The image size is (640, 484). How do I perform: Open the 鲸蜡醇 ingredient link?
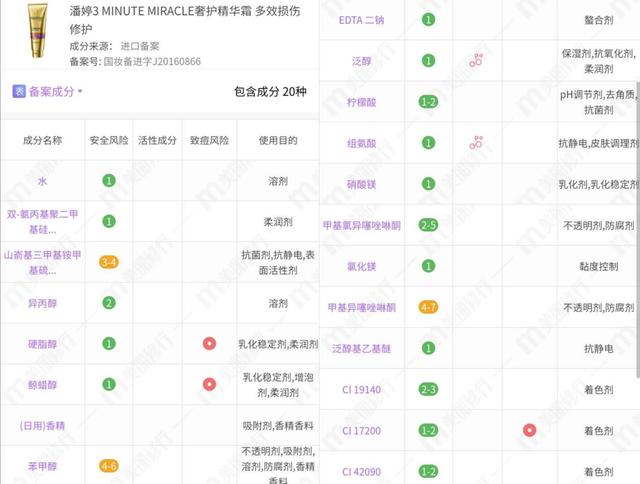[x=42, y=385]
